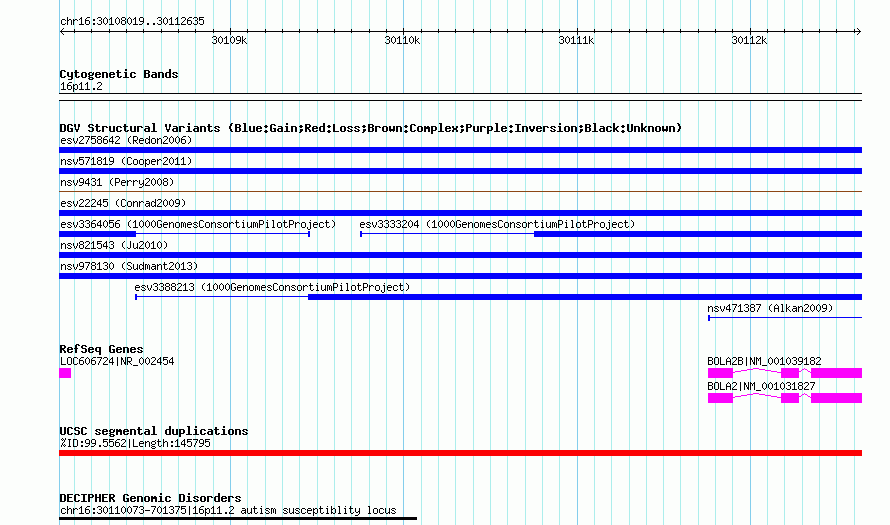Open gene label LOC606724|NR_002454

(117, 362)
